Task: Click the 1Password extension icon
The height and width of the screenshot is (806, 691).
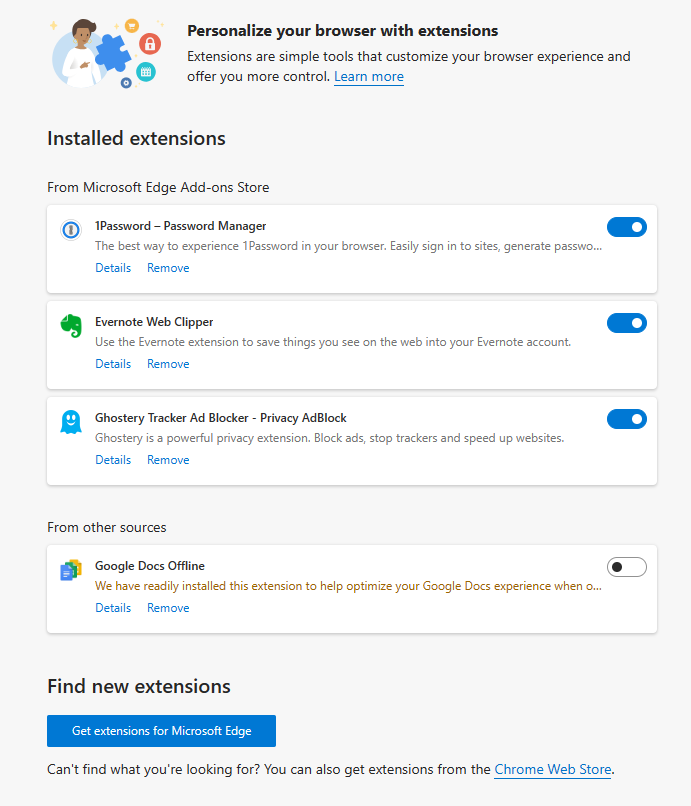Action: coord(70,230)
